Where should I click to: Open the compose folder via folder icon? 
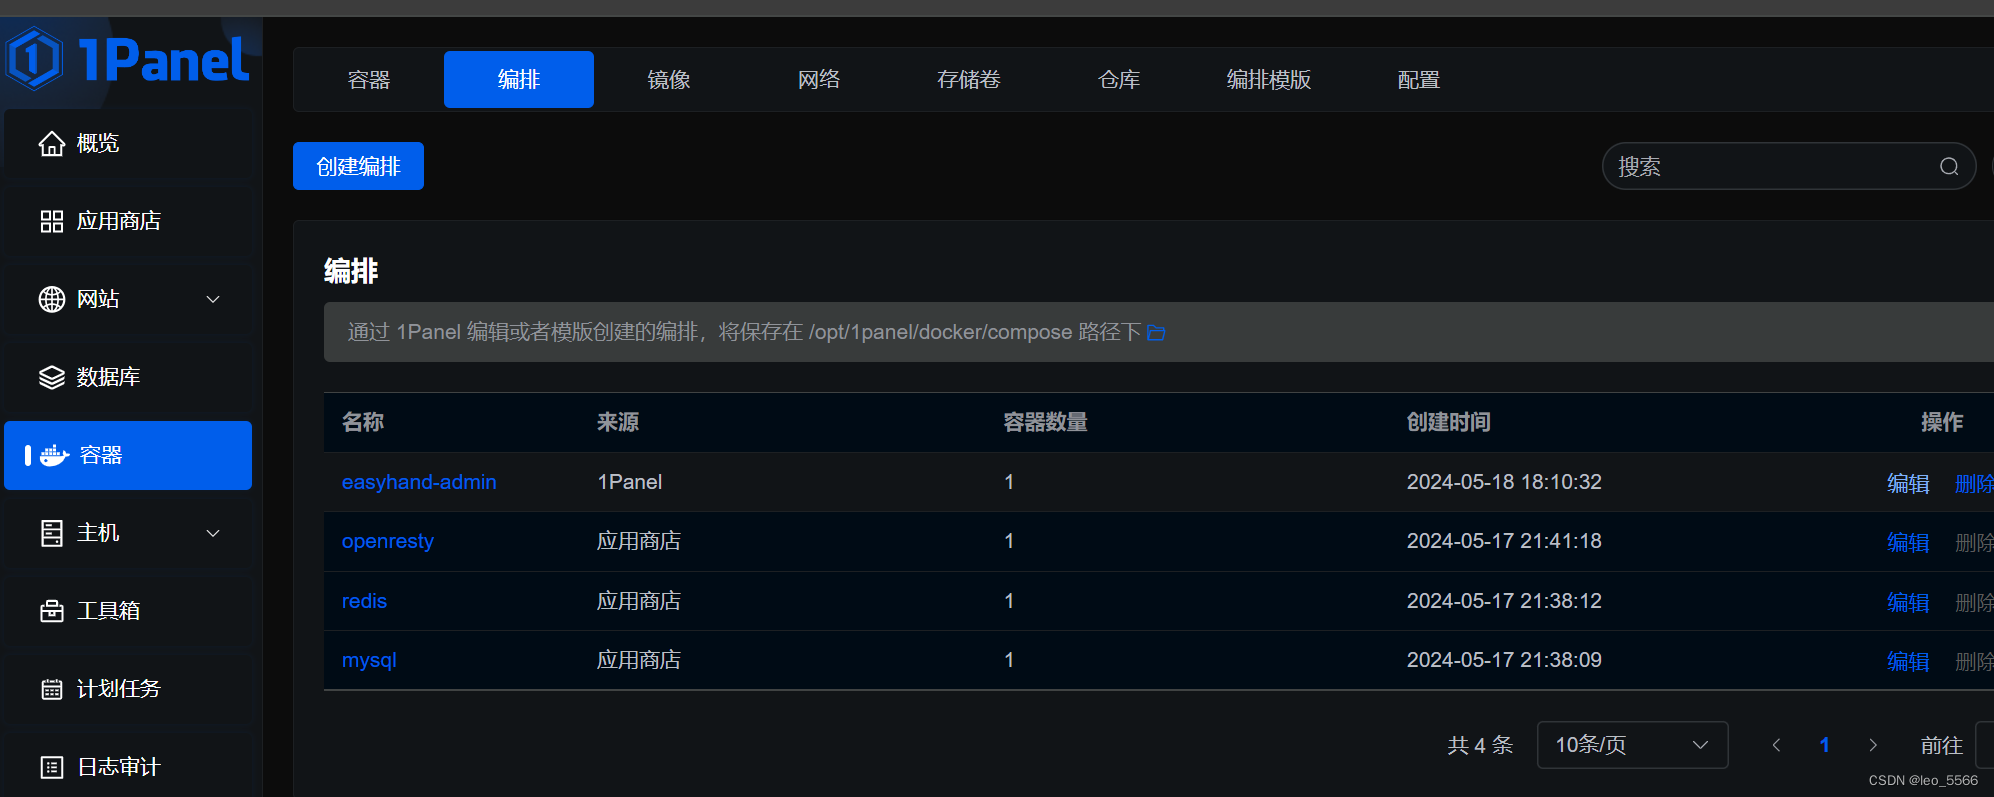coord(1156,332)
